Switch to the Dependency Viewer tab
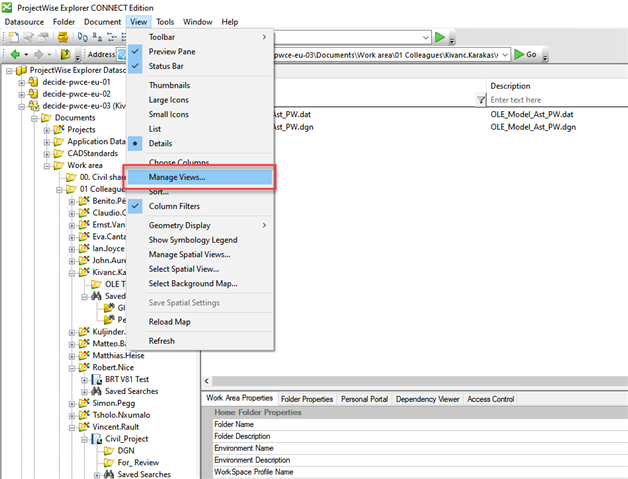The height and width of the screenshot is (479, 628). click(x=428, y=399)
